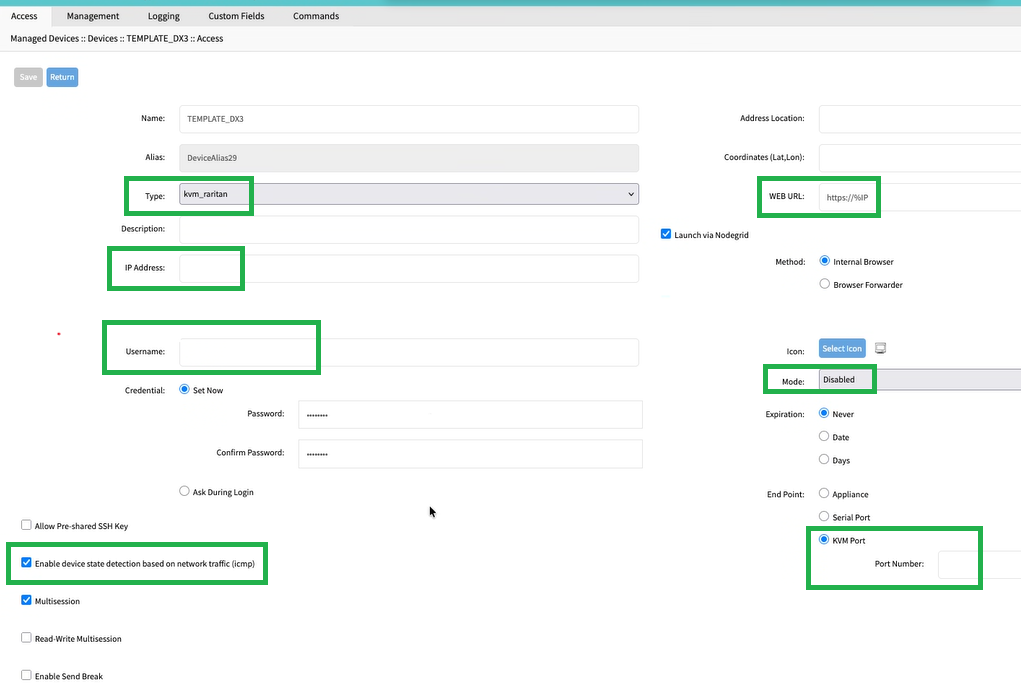Click the IP Address input field
This screenshot has height=696, width=1021.
click(408, 268)
